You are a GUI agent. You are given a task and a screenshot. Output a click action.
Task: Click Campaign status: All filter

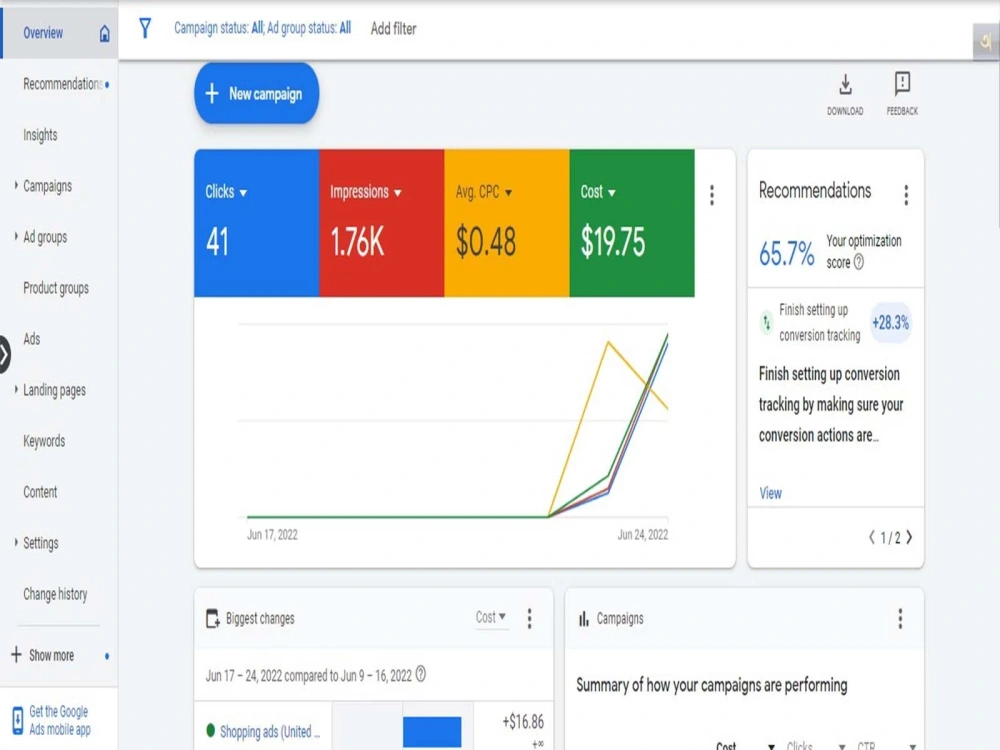tap(219, 28)
